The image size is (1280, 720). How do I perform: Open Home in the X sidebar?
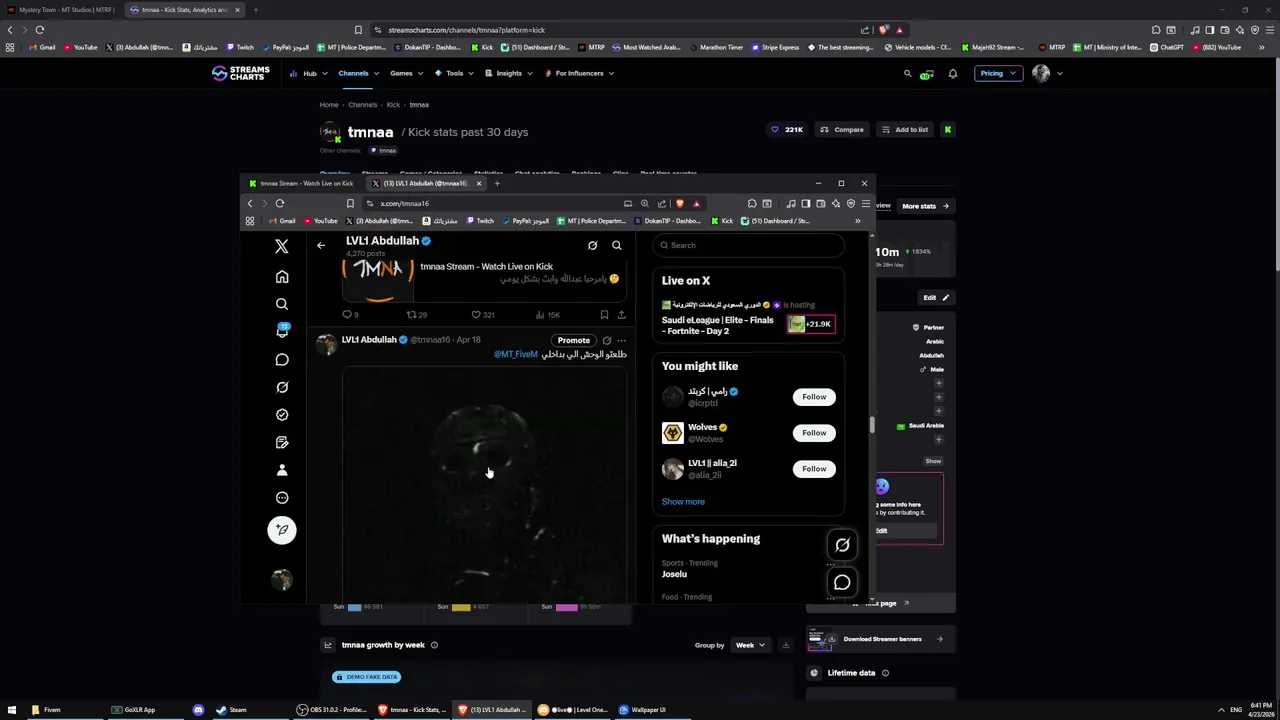(282, 277)
